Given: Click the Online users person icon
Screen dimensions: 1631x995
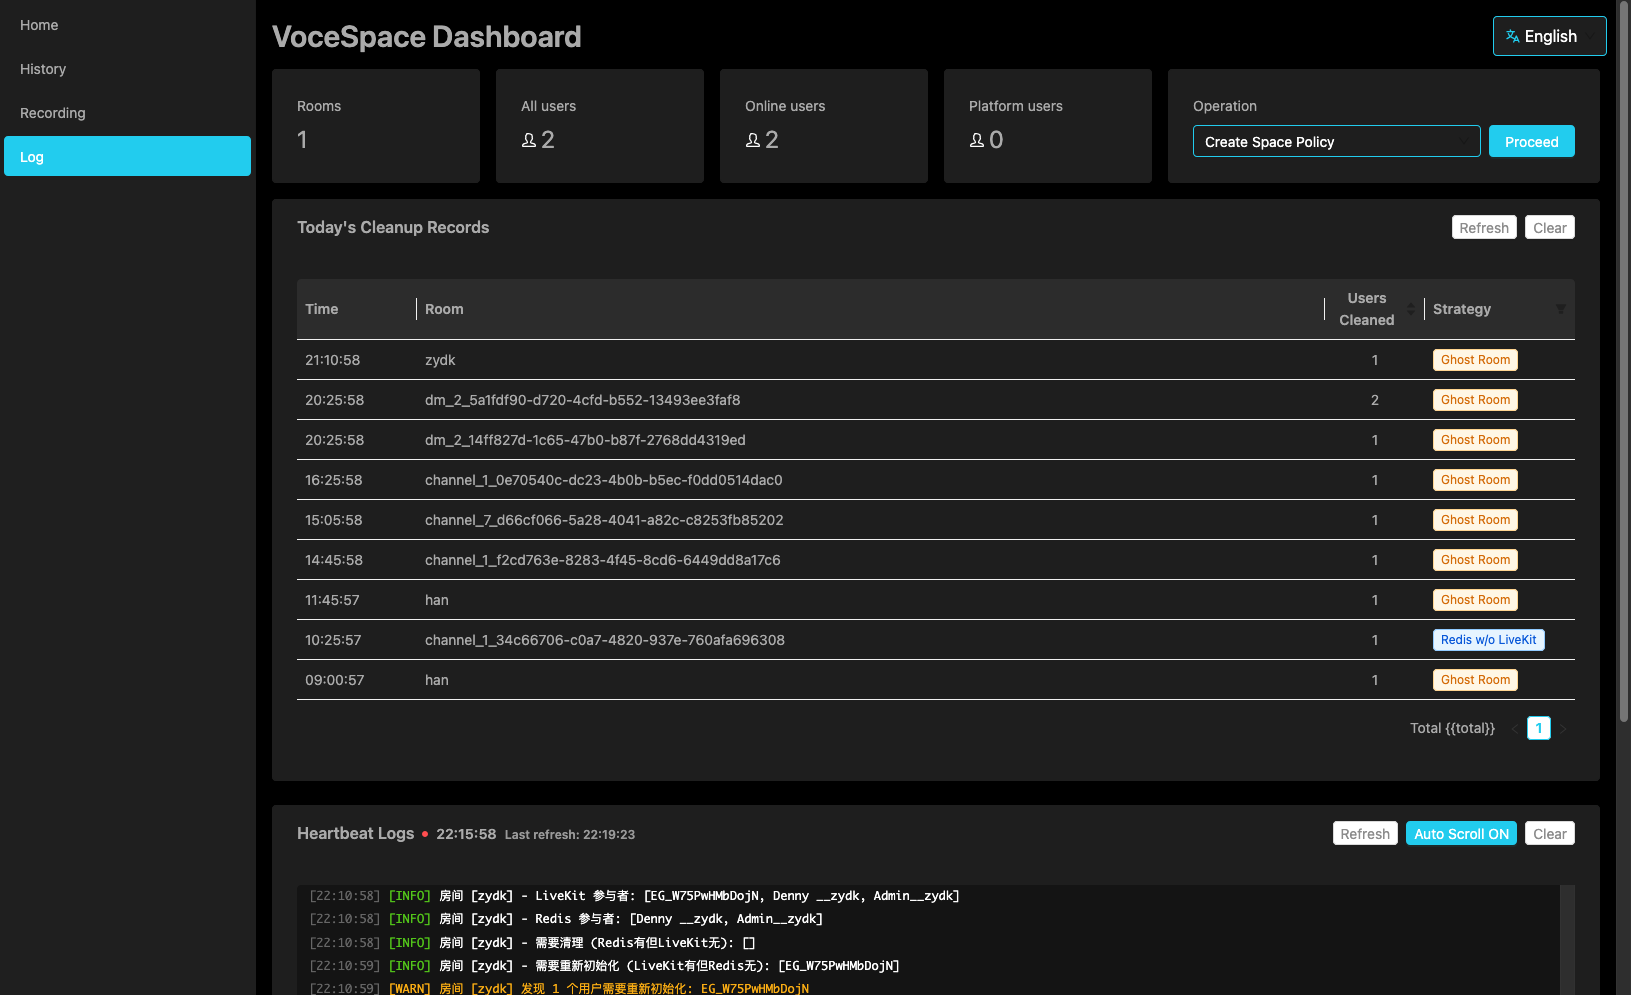Looking at the screenshot, I should 753,140.
